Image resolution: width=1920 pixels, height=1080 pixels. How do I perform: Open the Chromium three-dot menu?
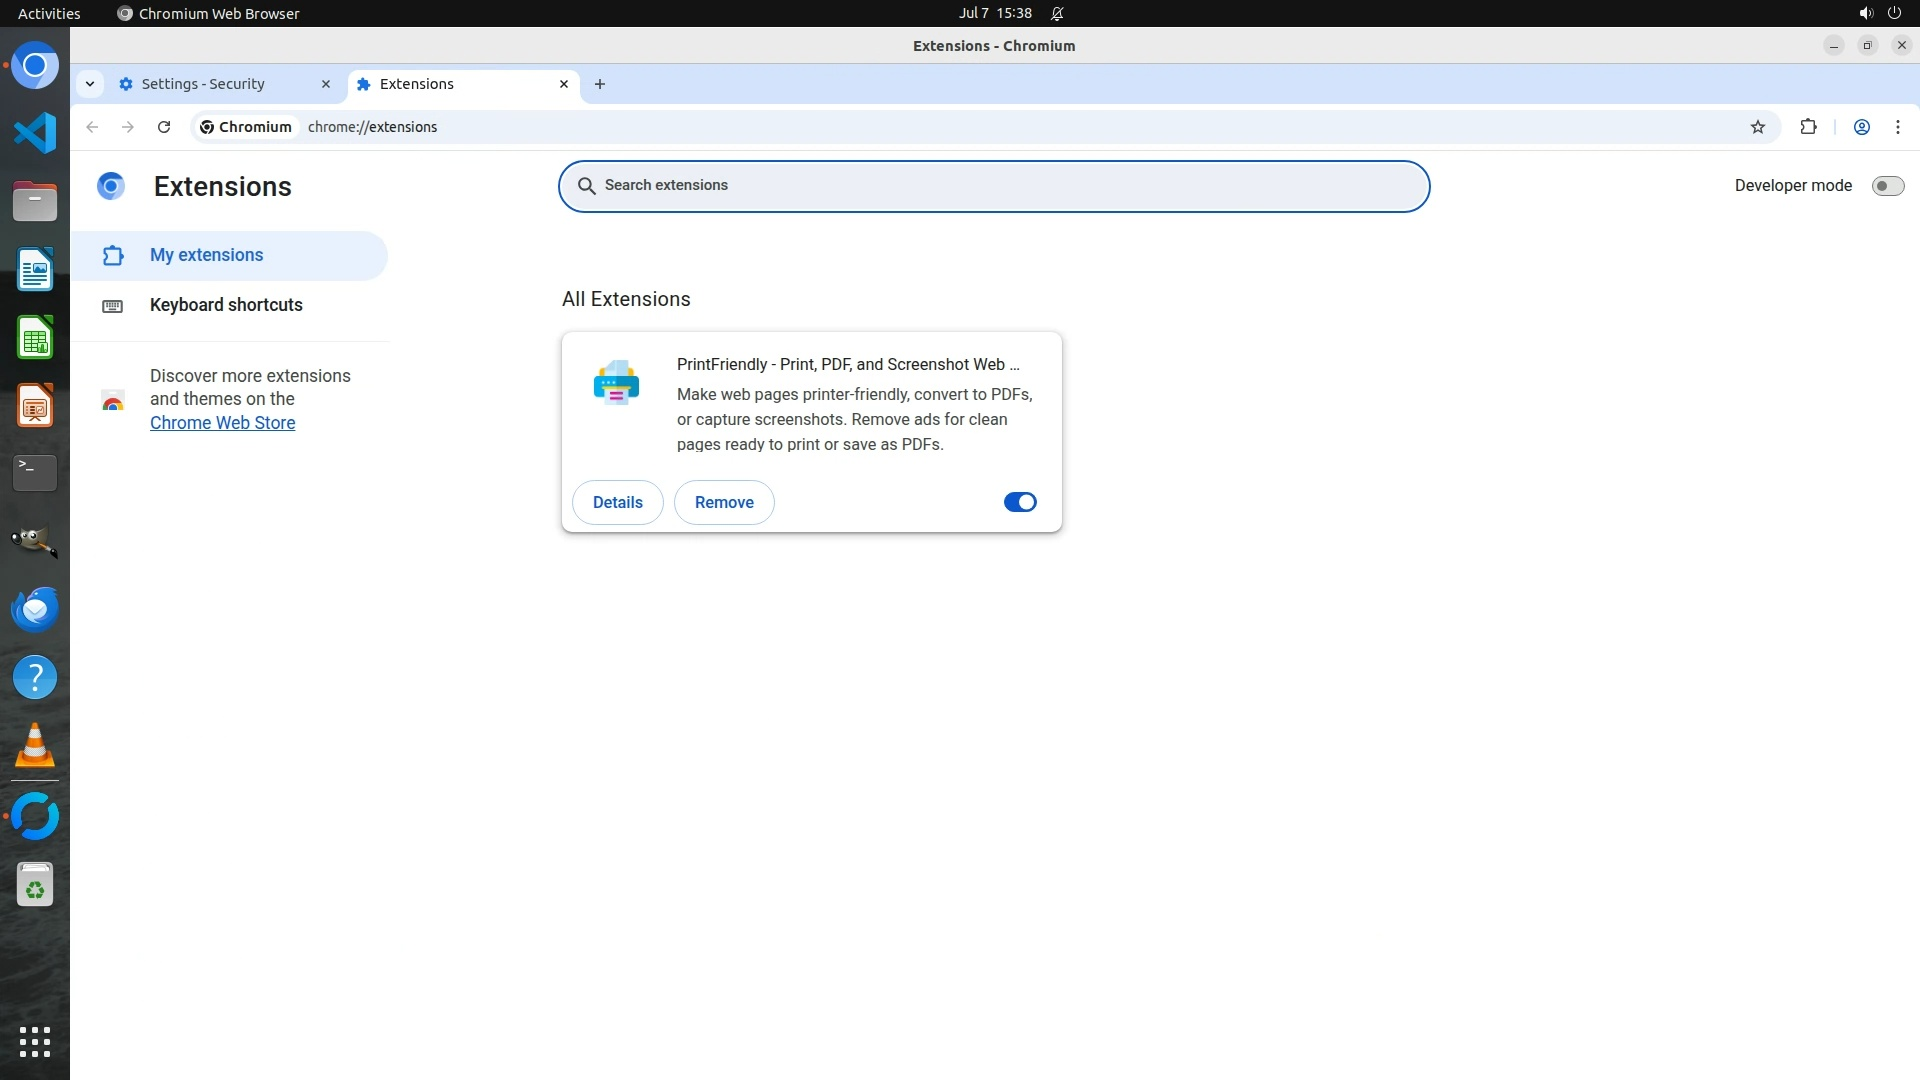(1897, 127)
